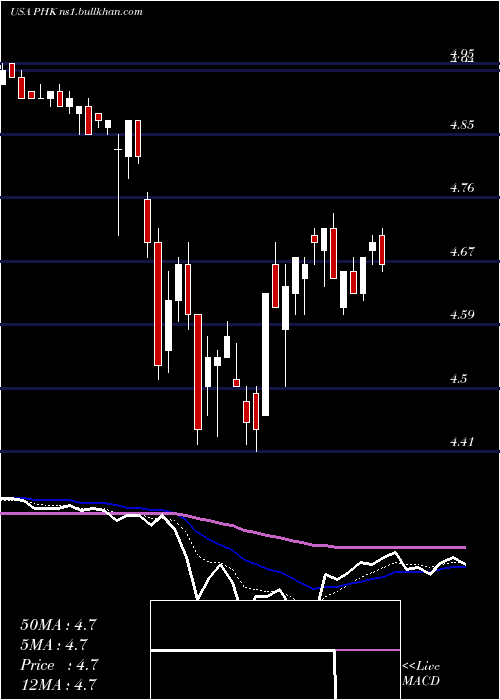Click the 4.95 price axis label
500x700 pixels.
click(x=462, y=54)
